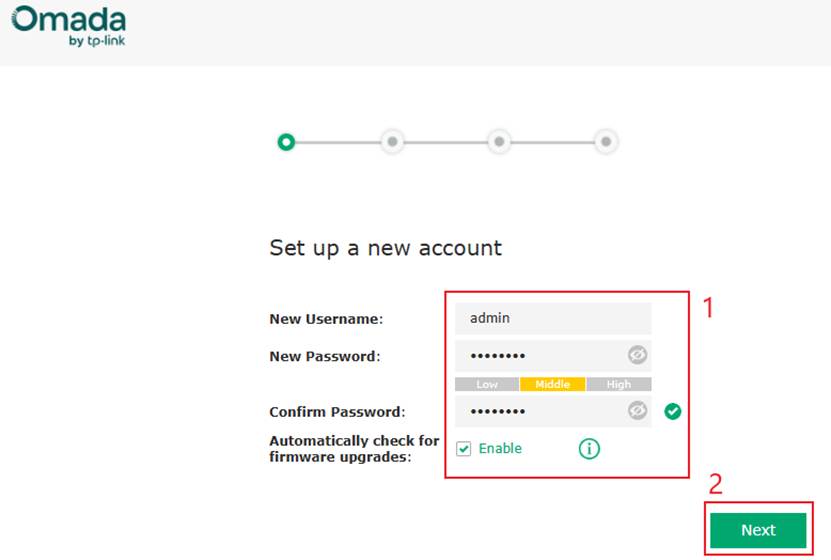Click the Omada by tp-link logo
The width and height of the screenshot is (831, 560).
tap(70, 27)
